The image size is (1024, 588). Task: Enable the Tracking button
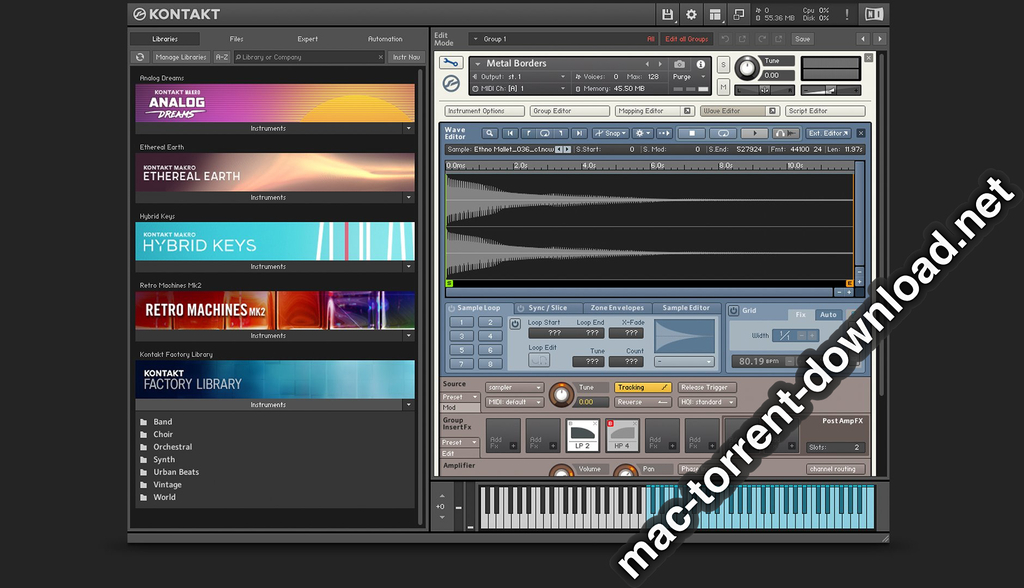(x=643, y=387)
